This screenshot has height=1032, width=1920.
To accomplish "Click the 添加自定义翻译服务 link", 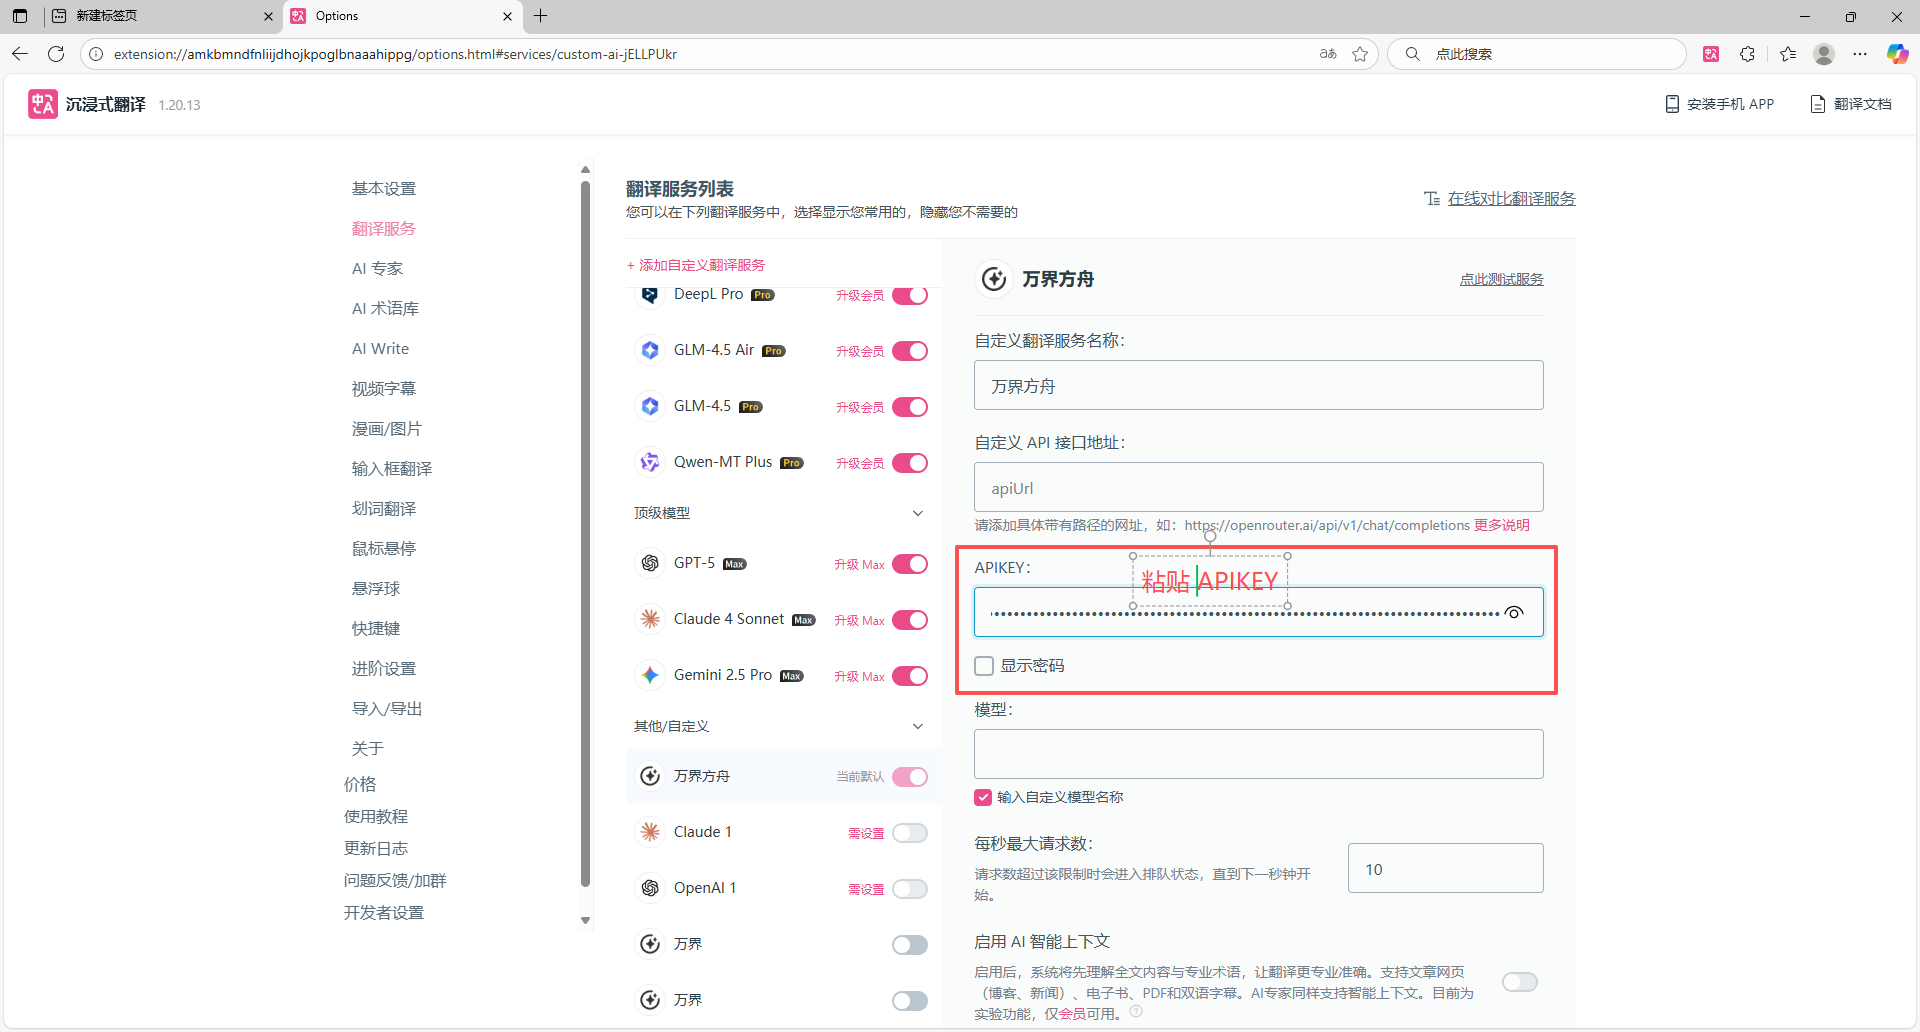I will pos(696,264).
